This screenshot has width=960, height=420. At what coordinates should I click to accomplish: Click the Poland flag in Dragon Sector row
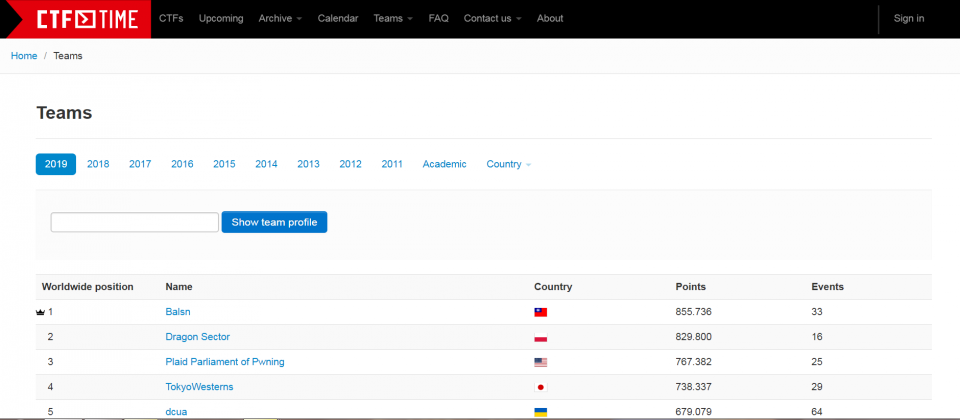541,337
